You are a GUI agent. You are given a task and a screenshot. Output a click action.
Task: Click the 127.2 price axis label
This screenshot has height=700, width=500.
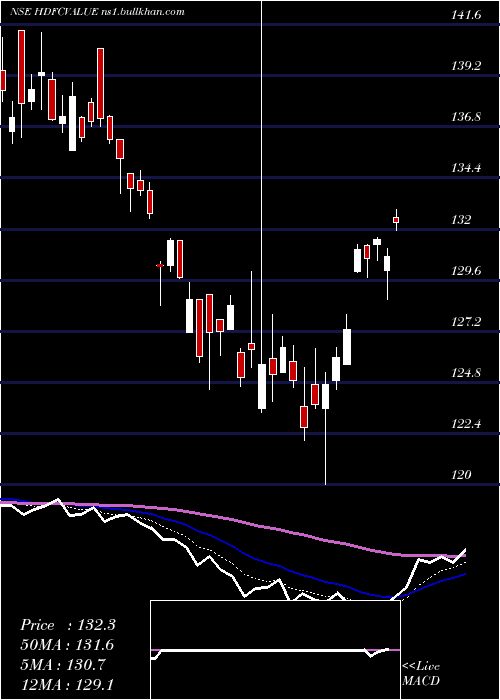(466, 321)
